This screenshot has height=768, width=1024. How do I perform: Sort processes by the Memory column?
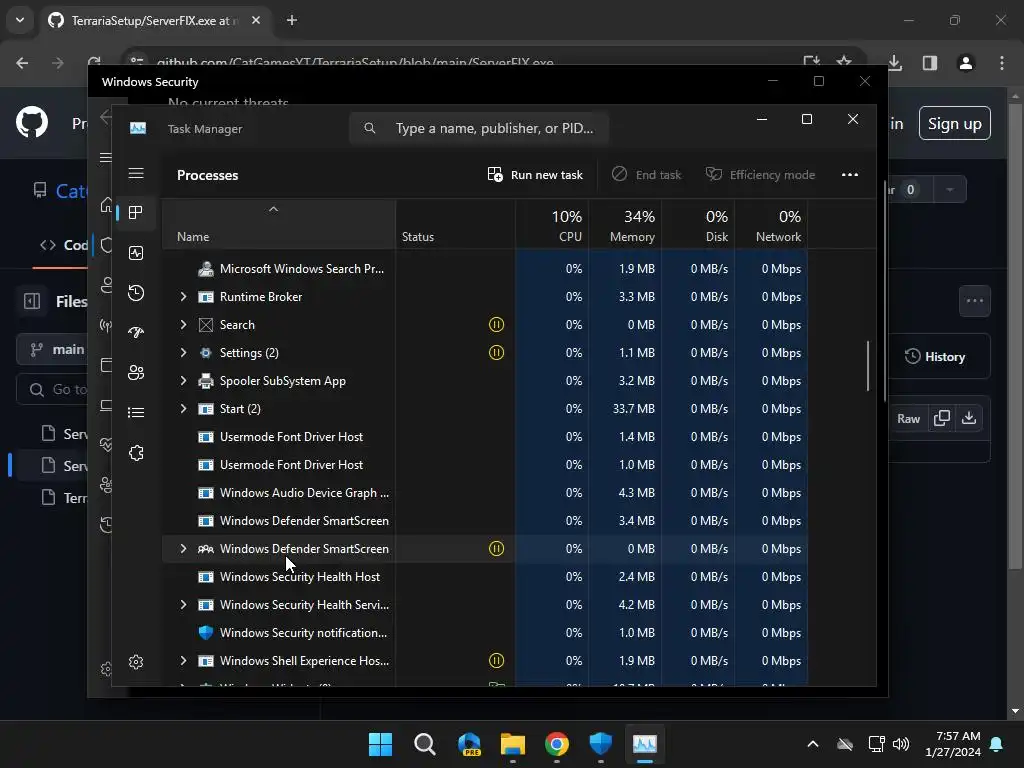[625, 224]
